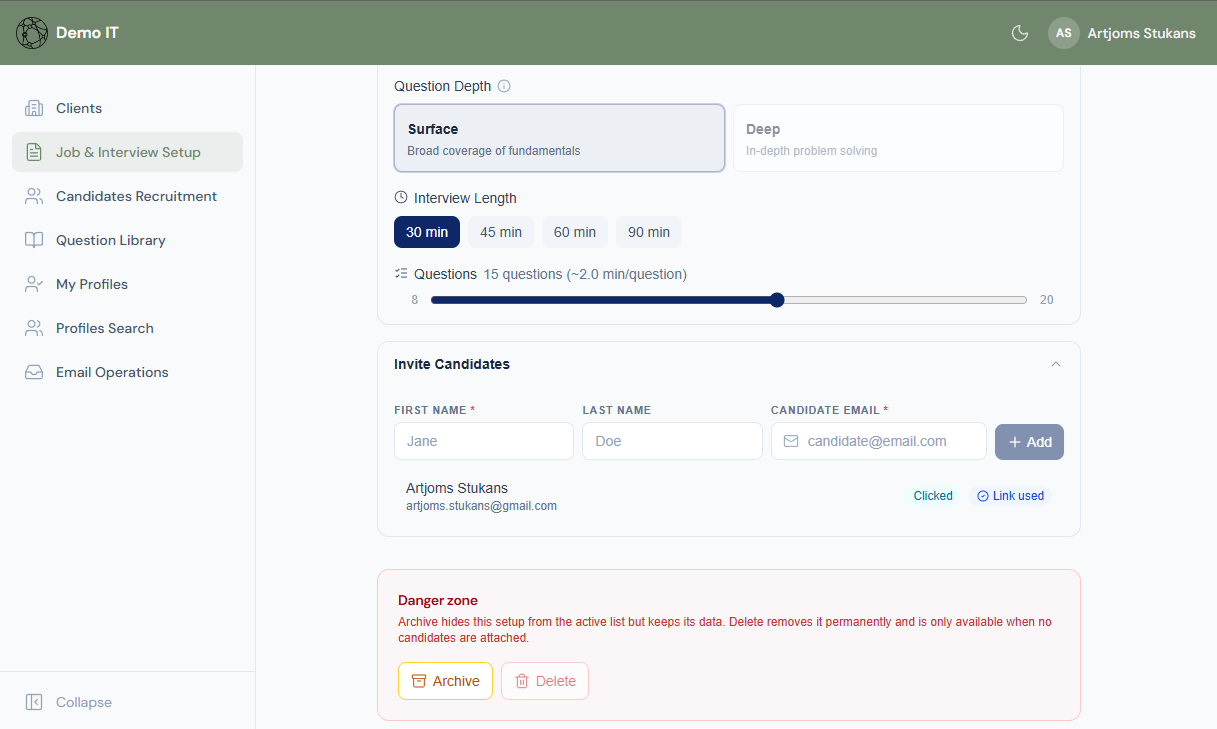
Task: Click the Clients building icon
Action: pos(34,108)
